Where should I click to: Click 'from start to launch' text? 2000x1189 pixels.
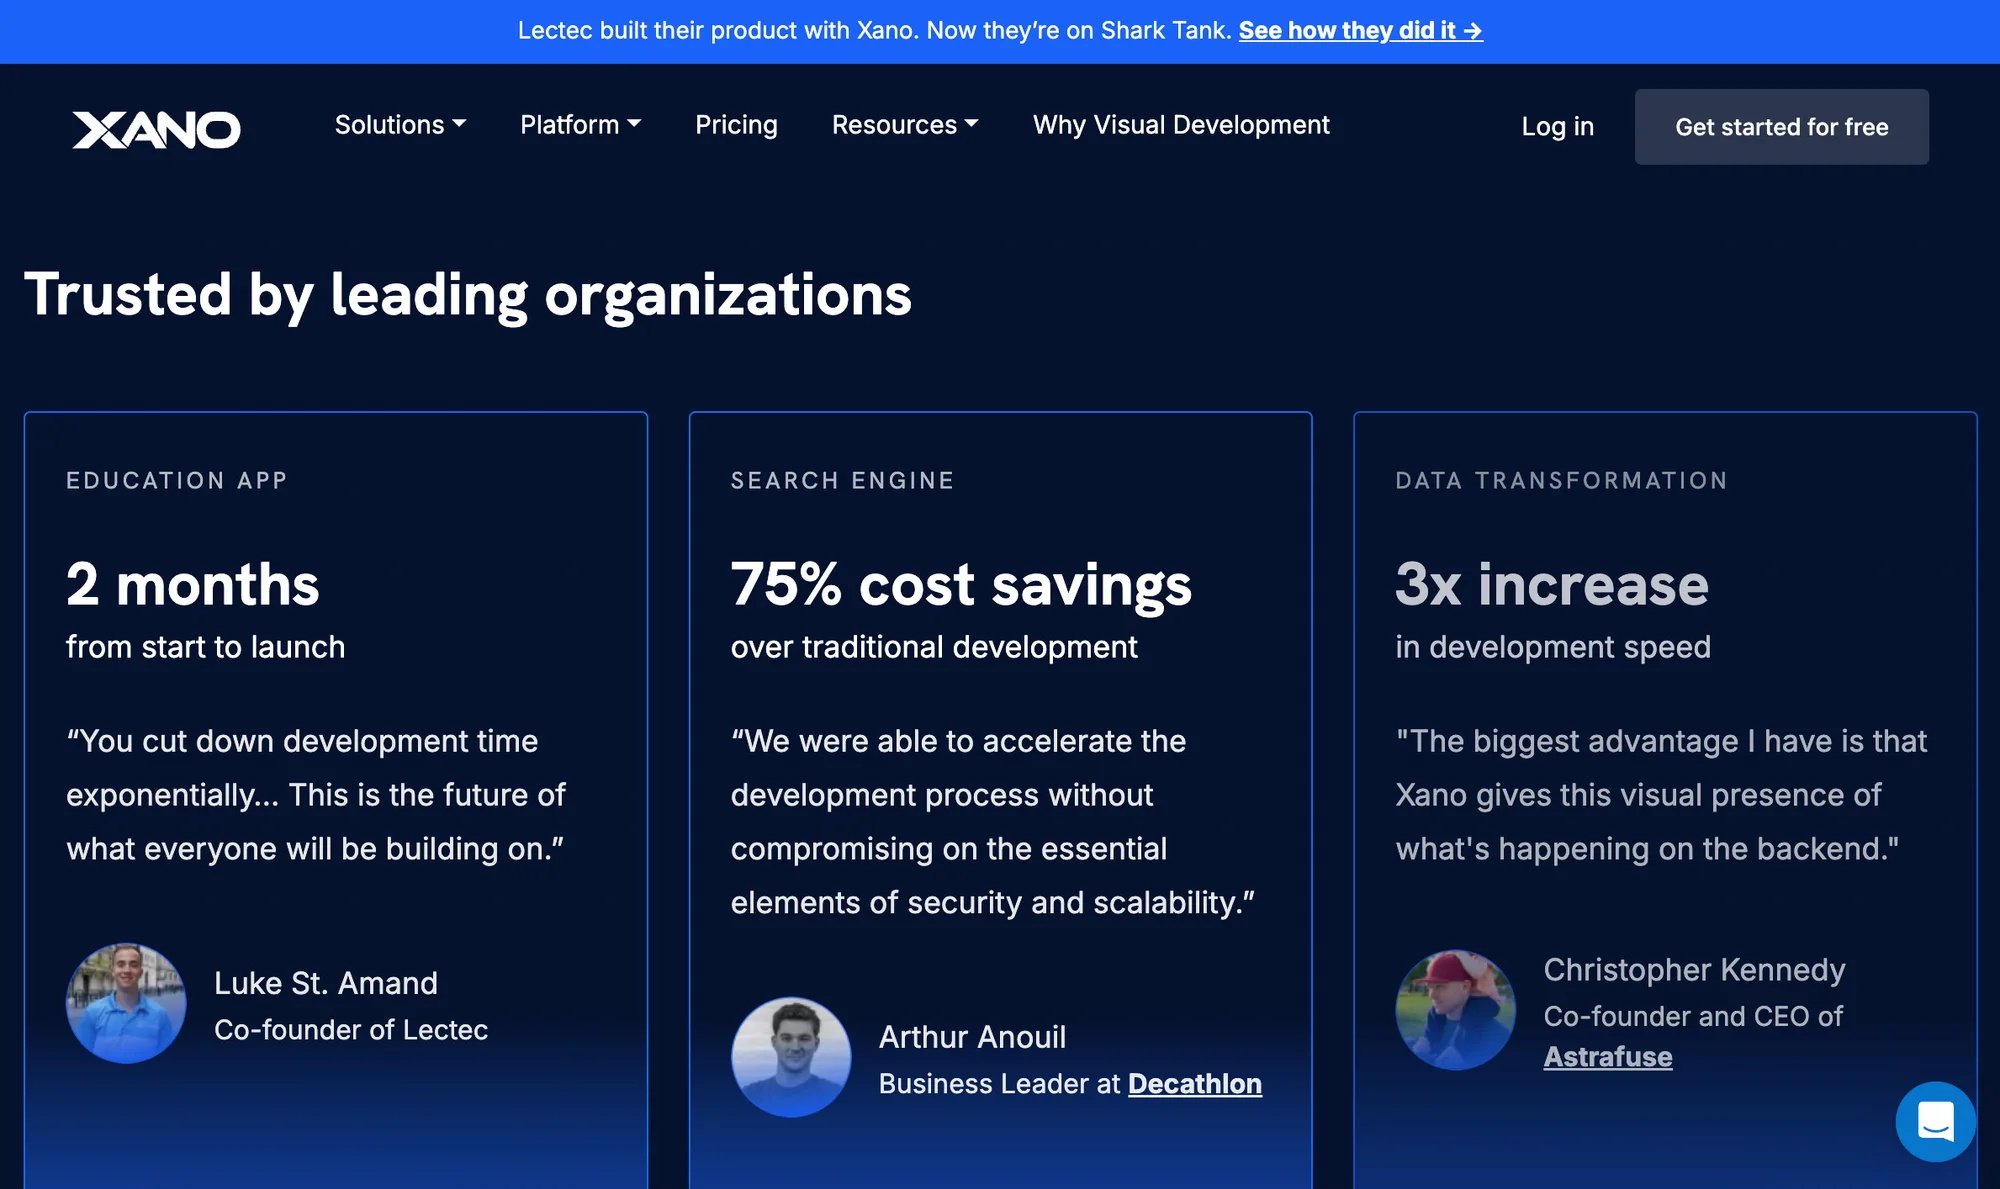[206, 647]
